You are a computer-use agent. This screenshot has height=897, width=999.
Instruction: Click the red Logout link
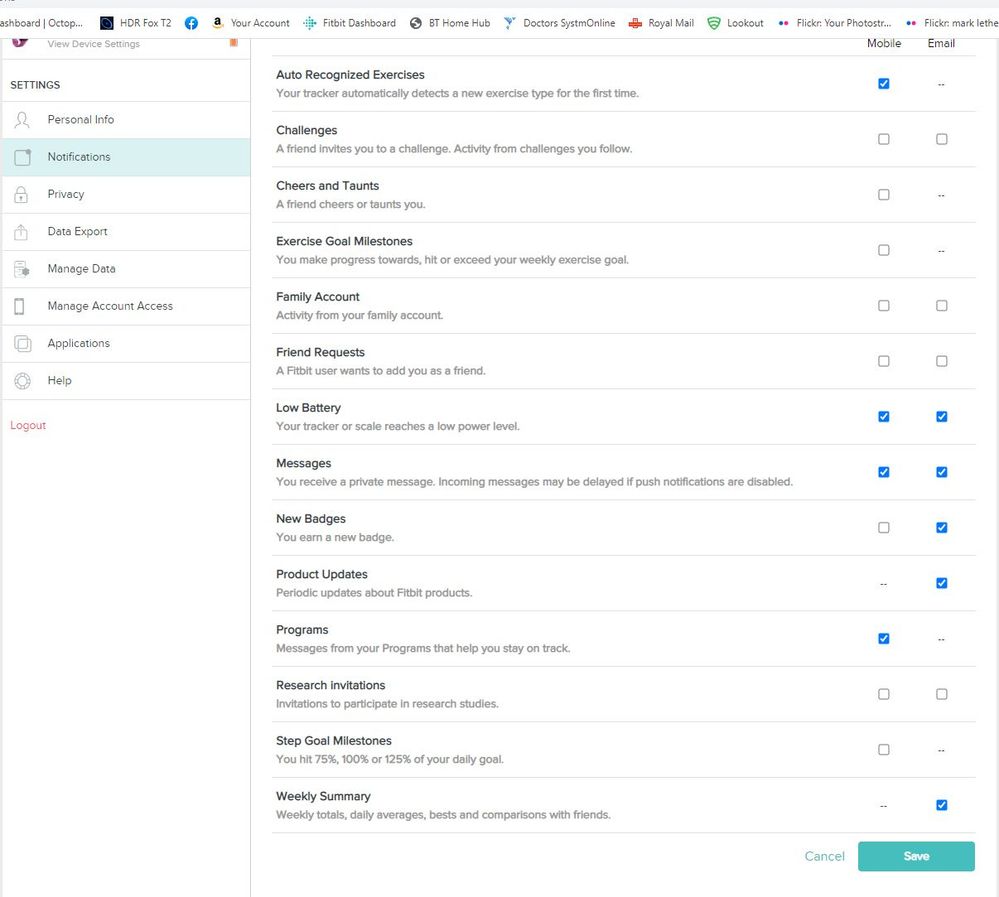pos(28,426)
